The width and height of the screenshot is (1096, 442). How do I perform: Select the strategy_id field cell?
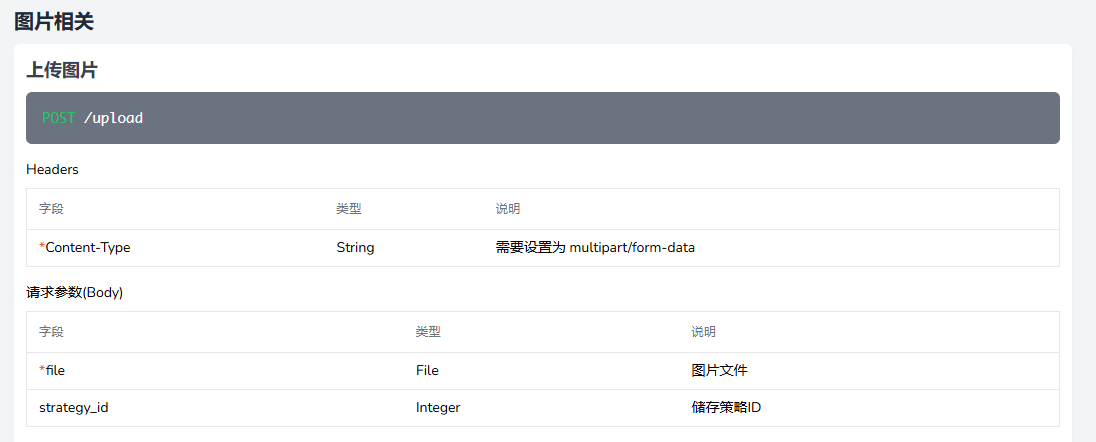(x=73, y=407)
